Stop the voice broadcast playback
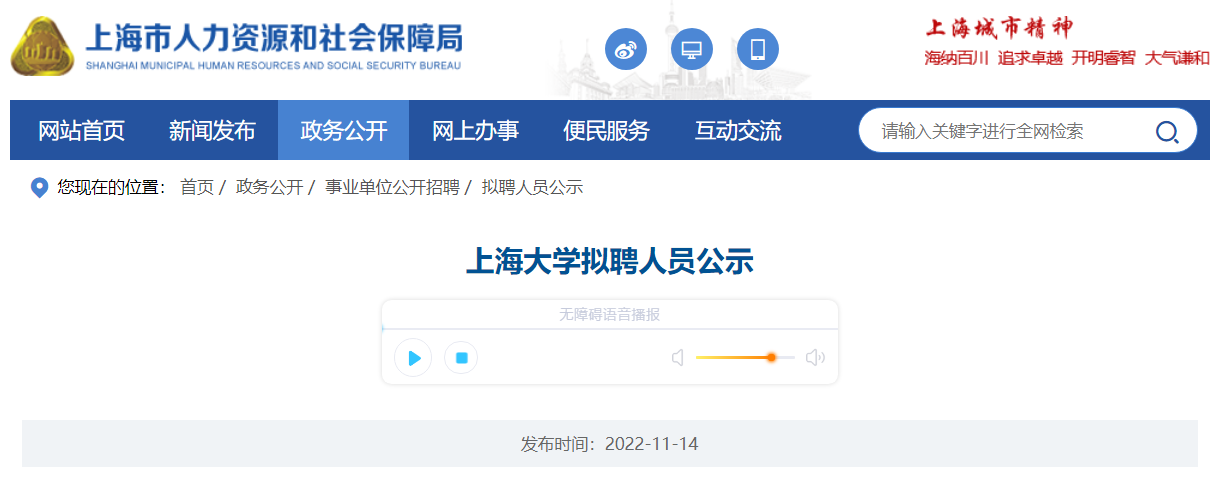 (x=461, y=358)
